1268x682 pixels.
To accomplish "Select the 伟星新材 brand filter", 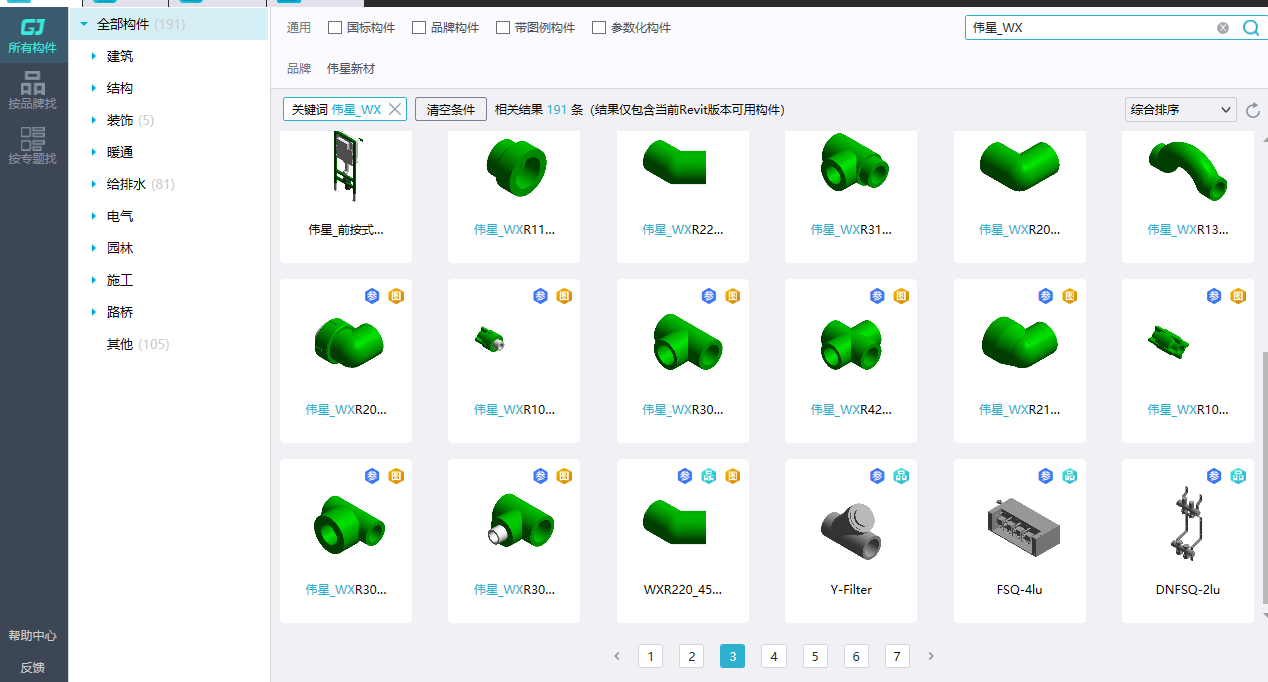I will coord(351,68).
